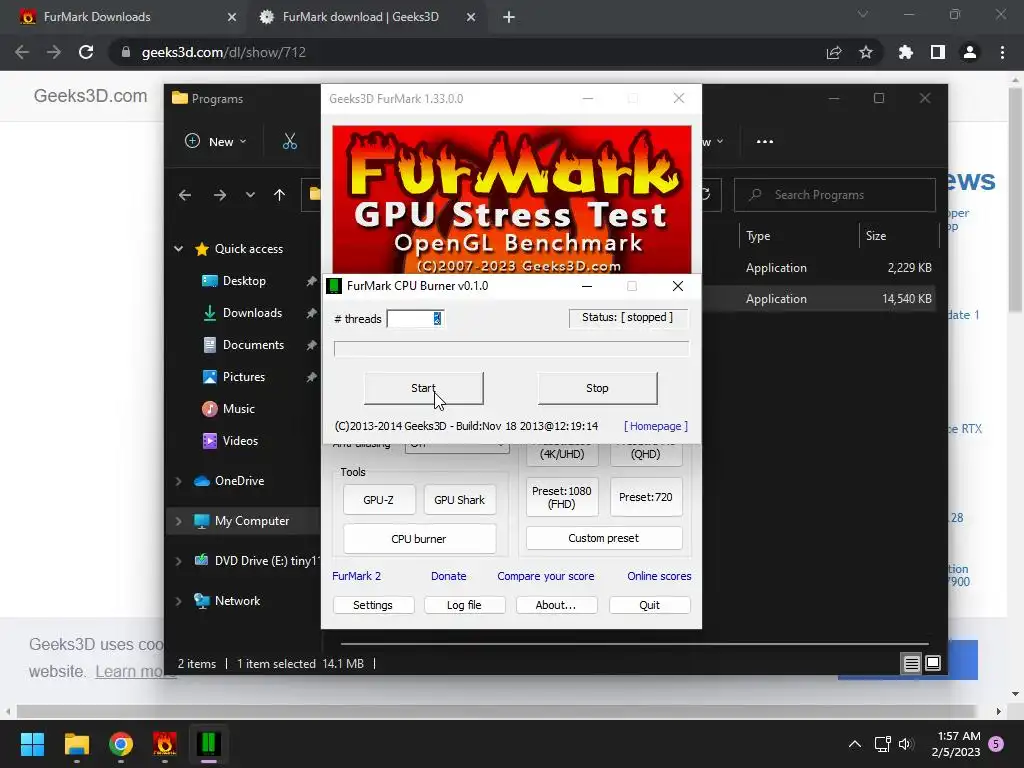Open FurMark Settings

(373, 605)
